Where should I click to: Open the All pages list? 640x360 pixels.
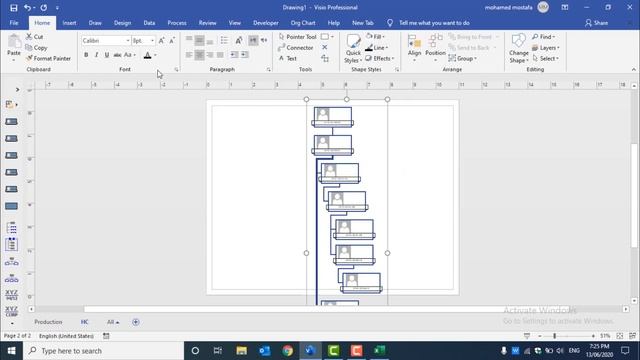(113, 322)
